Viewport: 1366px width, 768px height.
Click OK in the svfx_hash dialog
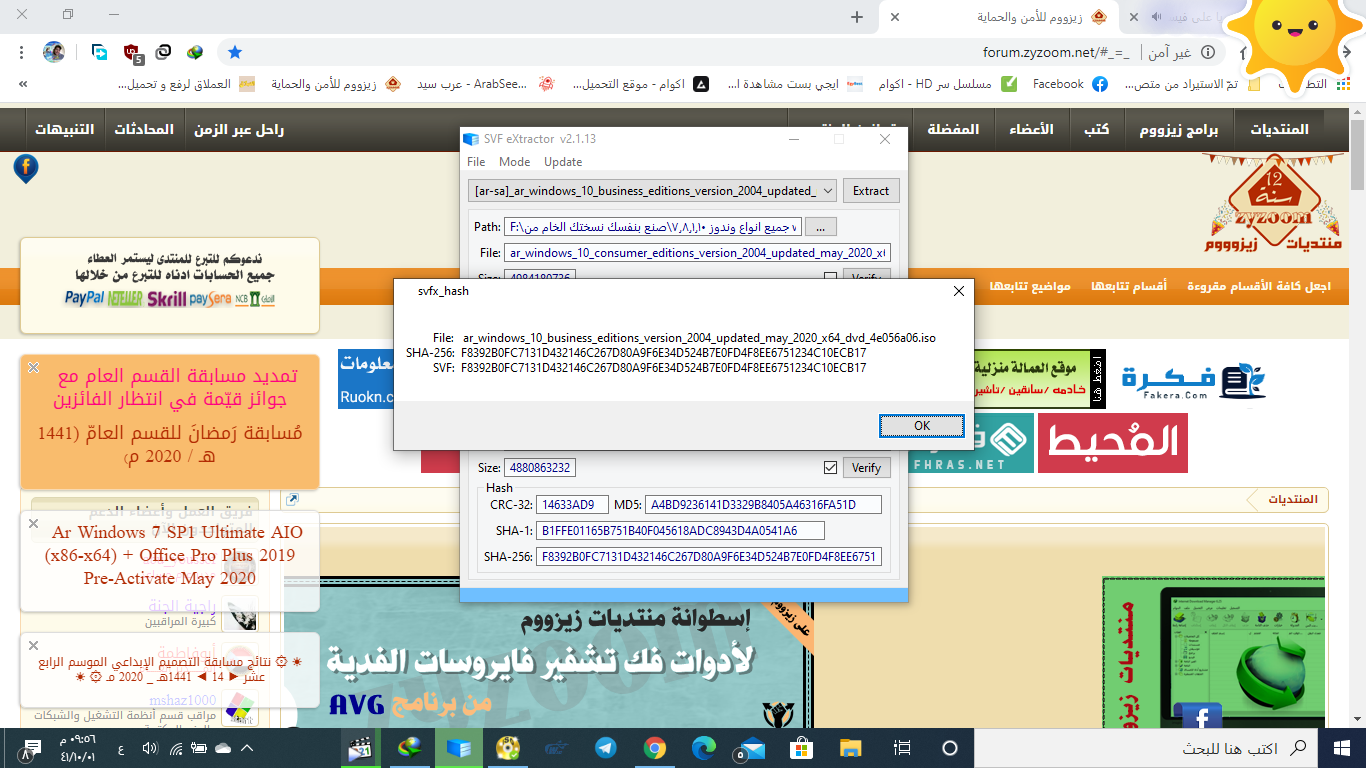pos(922,425)
